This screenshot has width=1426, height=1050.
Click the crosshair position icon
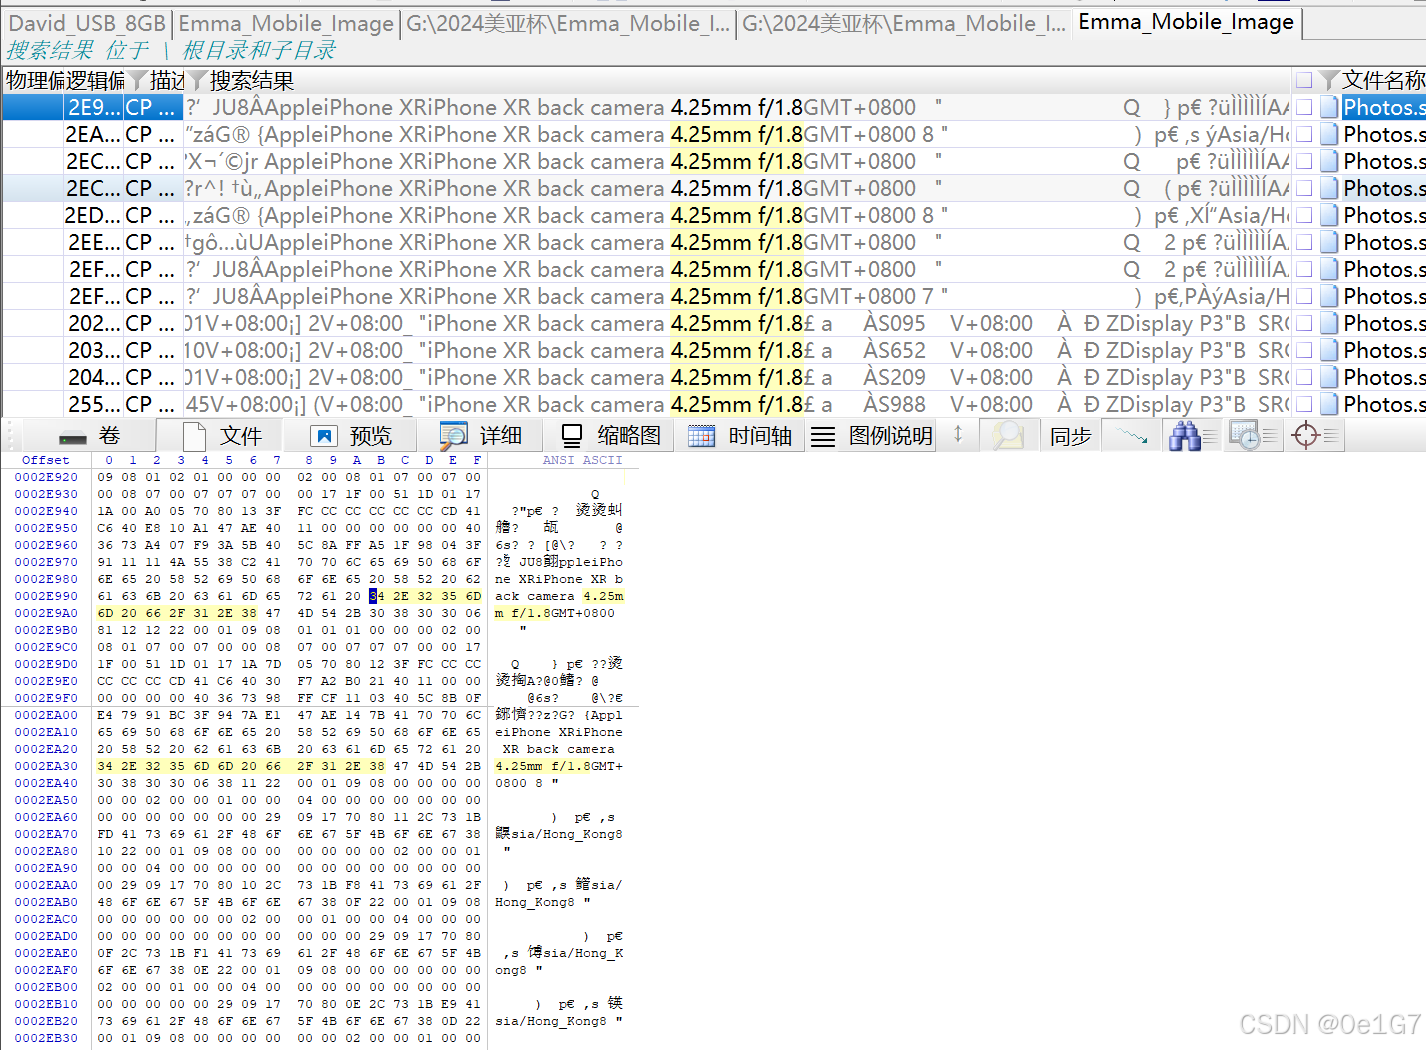[x=1315, y=436]
